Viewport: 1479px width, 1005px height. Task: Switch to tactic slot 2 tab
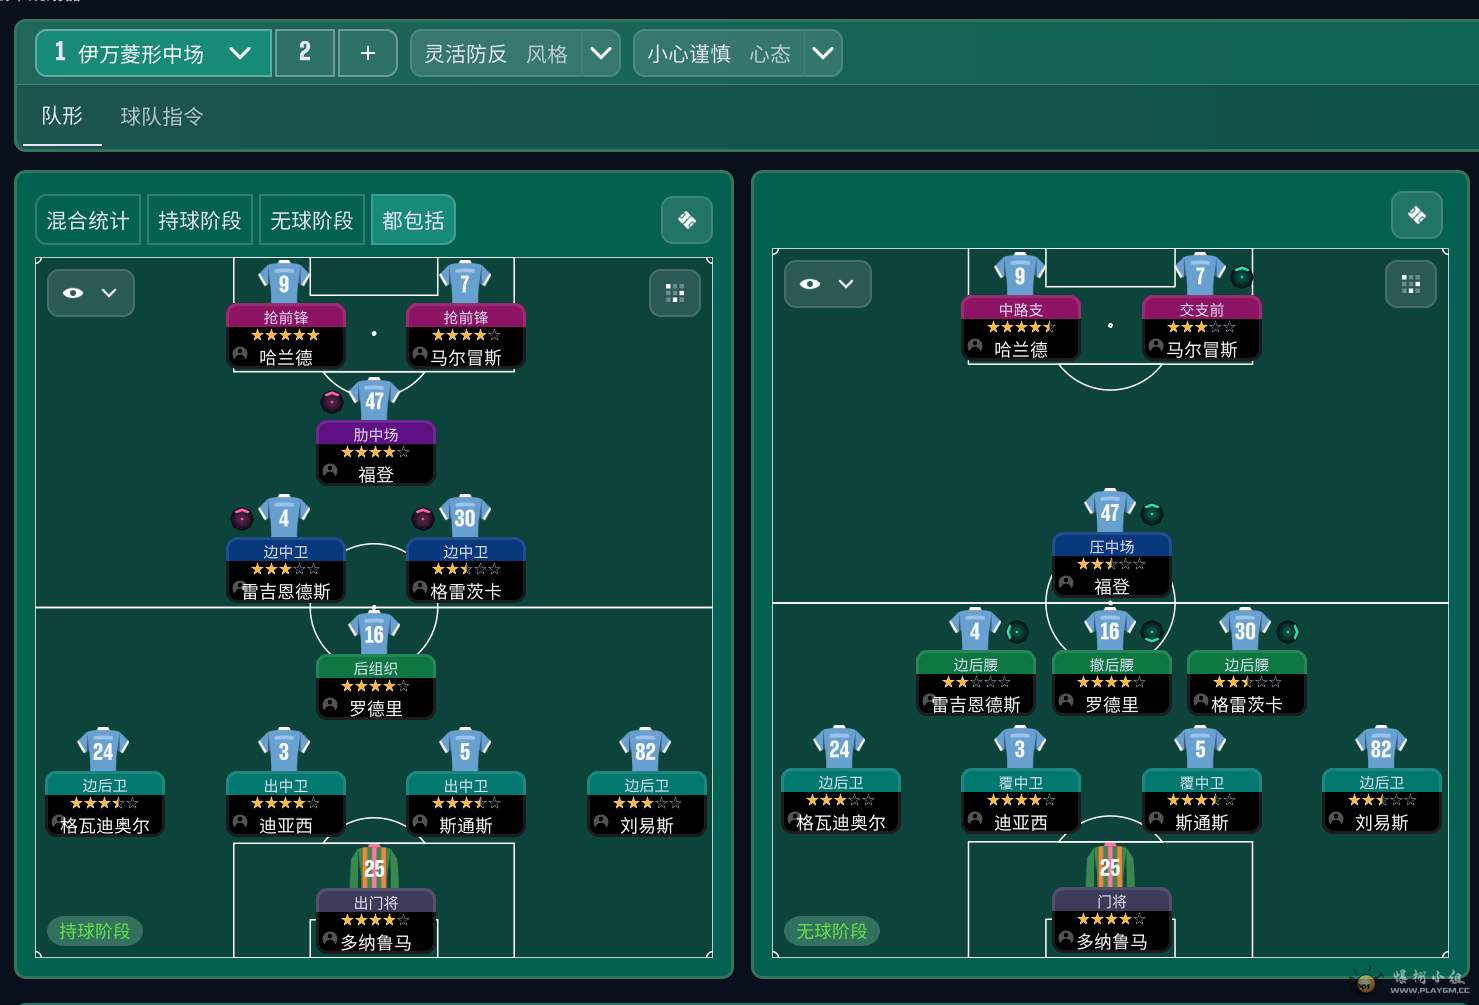tap(304, 53)
